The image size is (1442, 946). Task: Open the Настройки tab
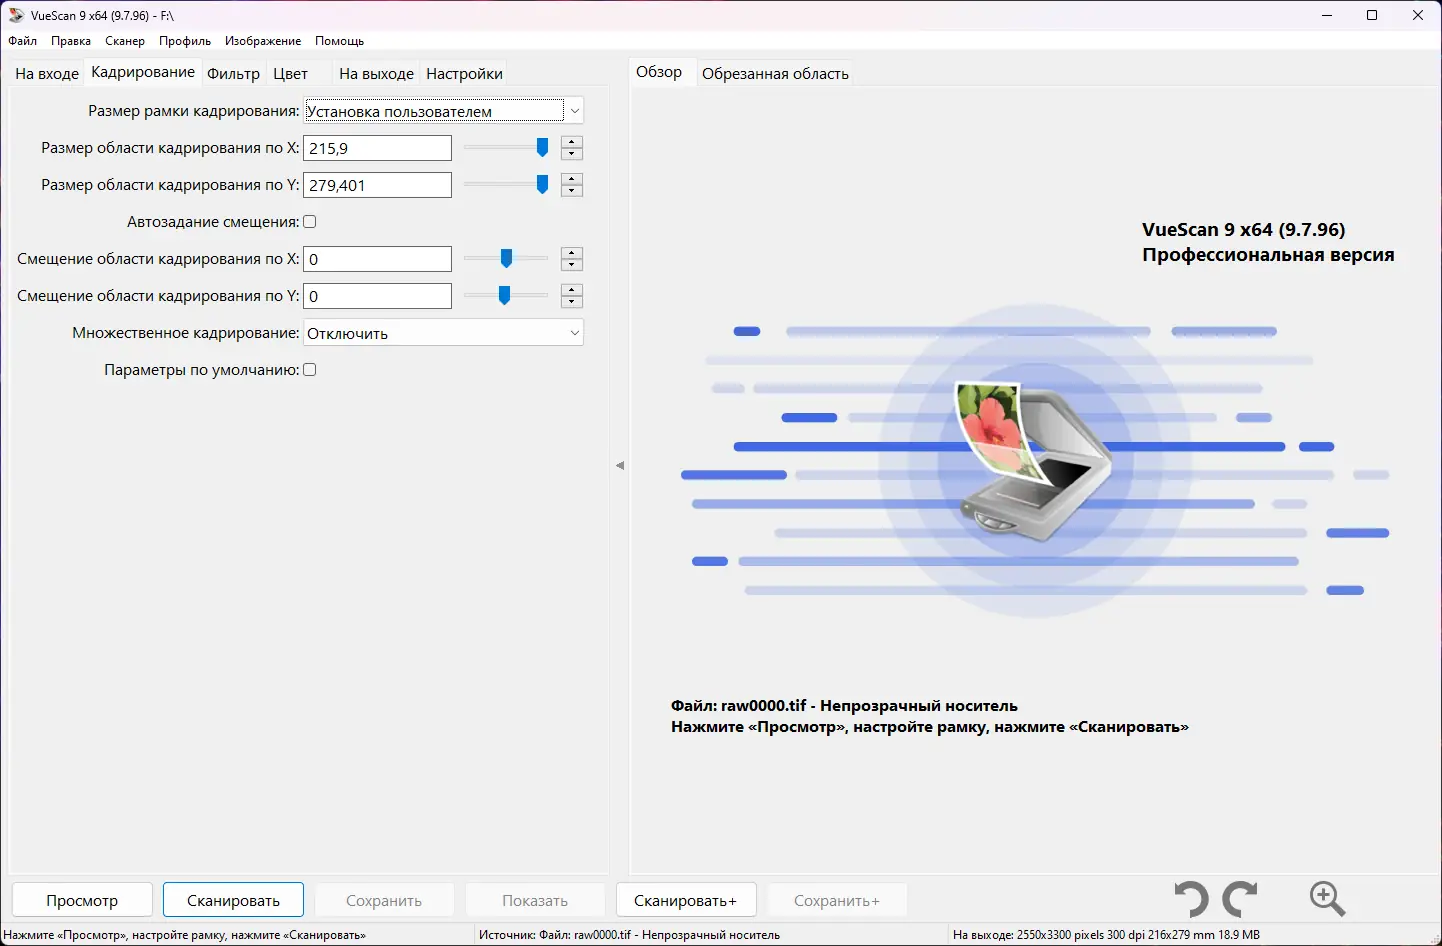[464, 74]
